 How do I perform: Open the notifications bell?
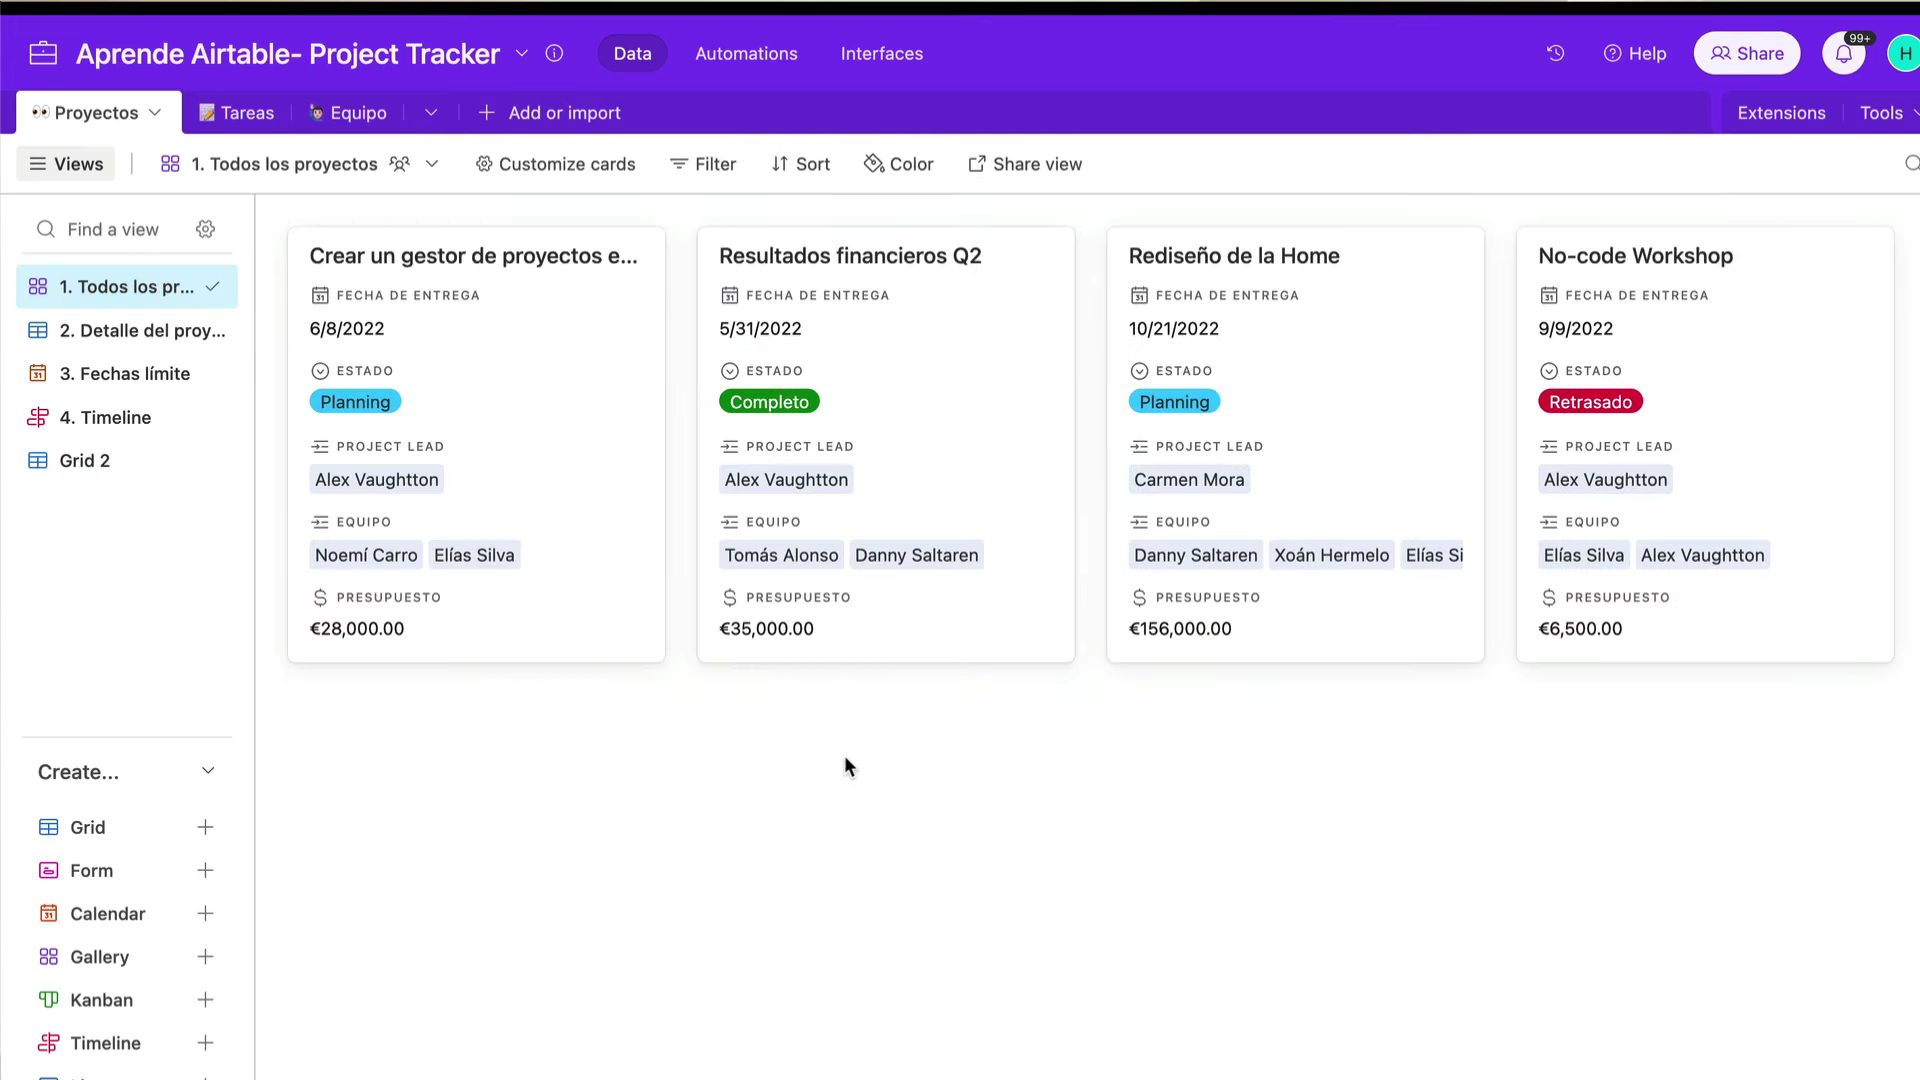click(x=1843, y=53)
